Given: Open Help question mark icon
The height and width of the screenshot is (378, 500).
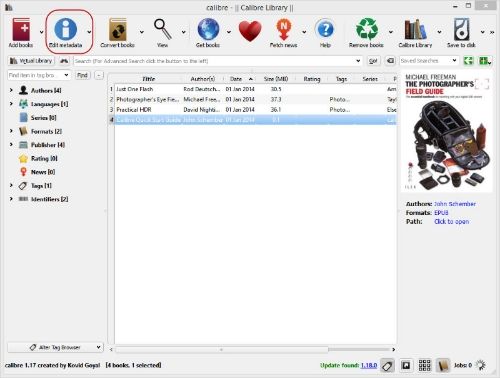Looking at the screenshot, I should tap(325, 29).
